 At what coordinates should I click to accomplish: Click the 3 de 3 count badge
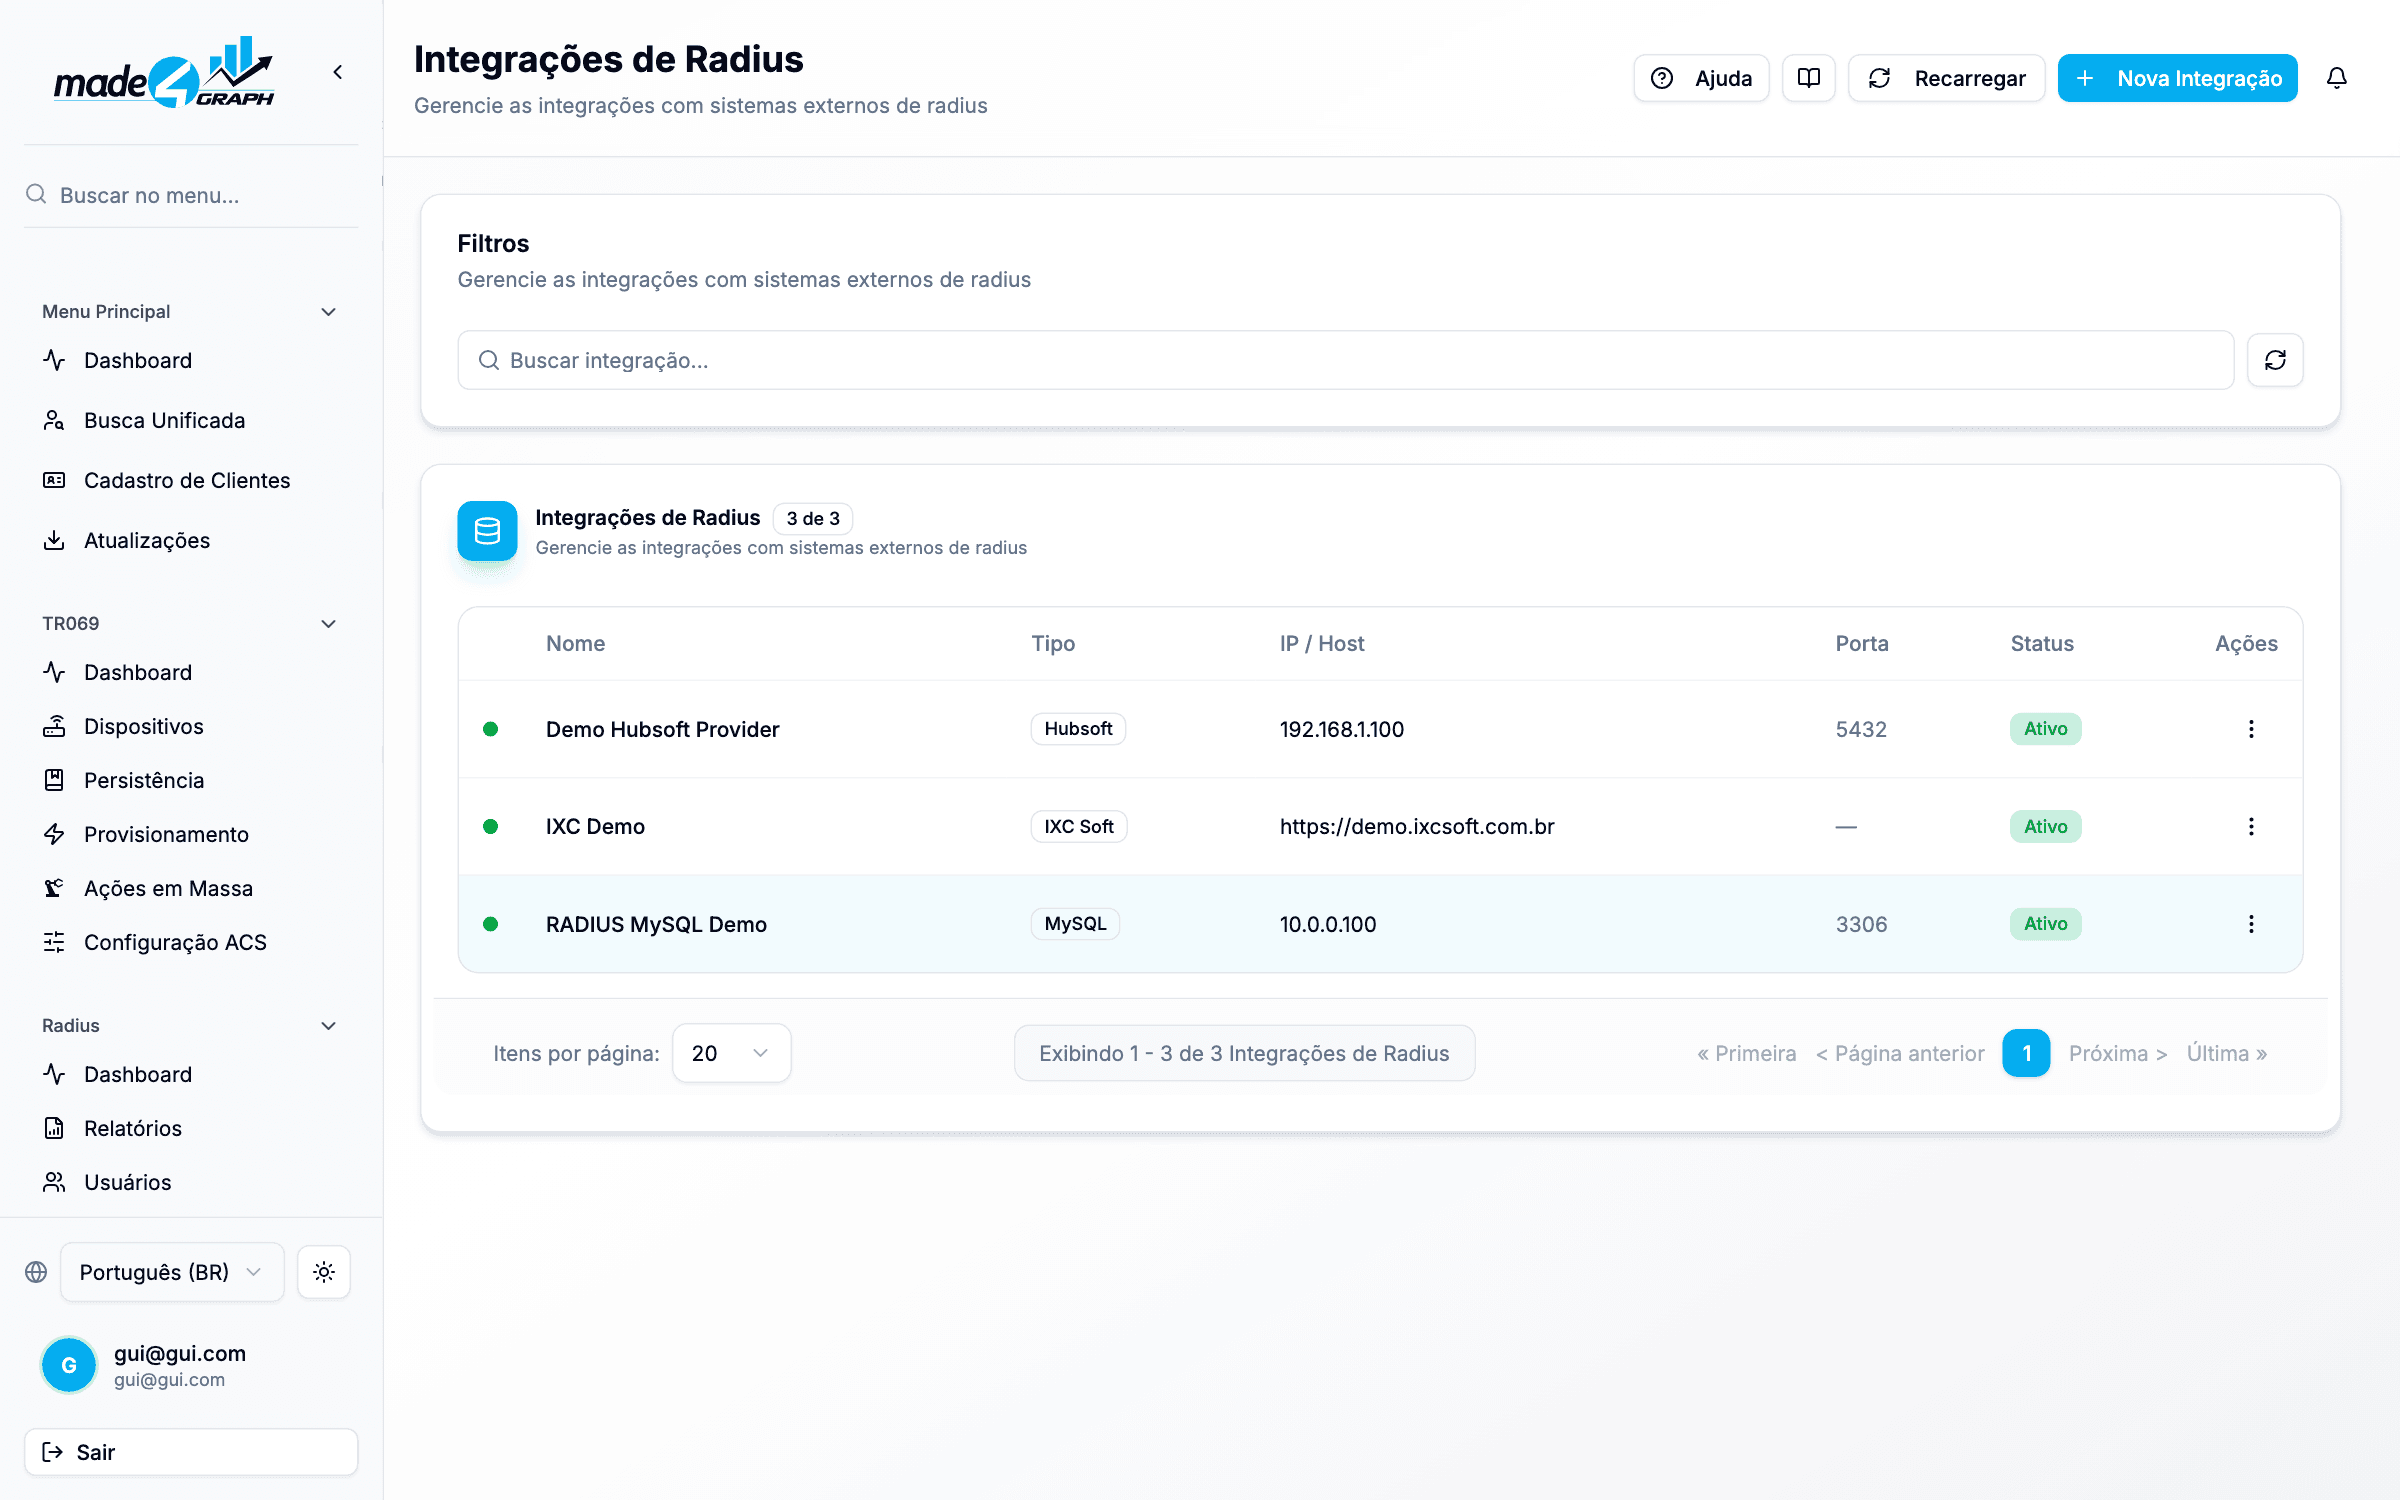click(x=813, y=518)
